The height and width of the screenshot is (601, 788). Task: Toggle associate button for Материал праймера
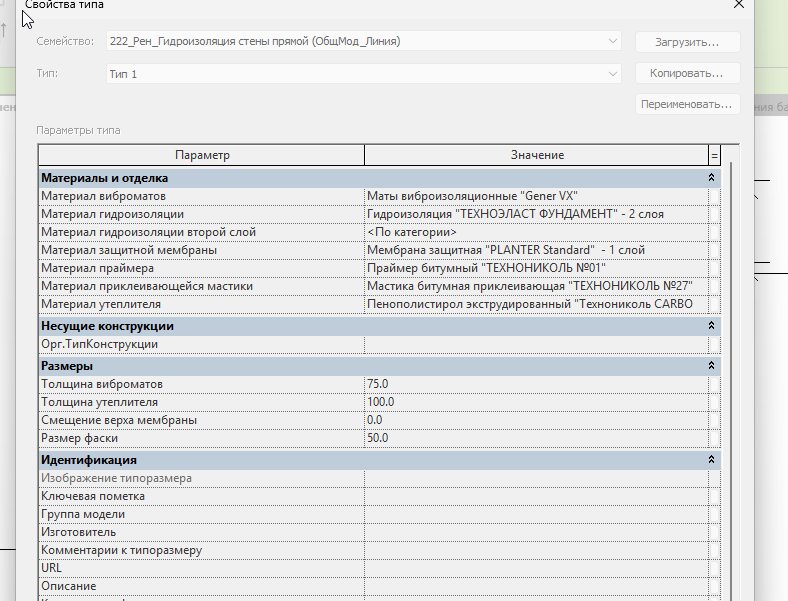click(714, 268)
